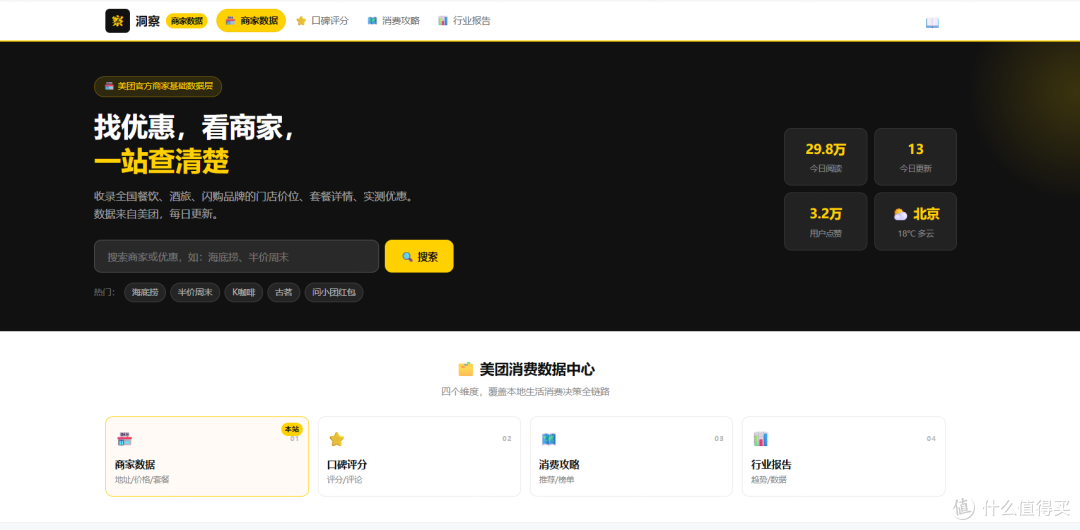Click the 一站查清楚 yellow headline
Viewport: 1080px width, 530px height.
[x=161, y=163]
